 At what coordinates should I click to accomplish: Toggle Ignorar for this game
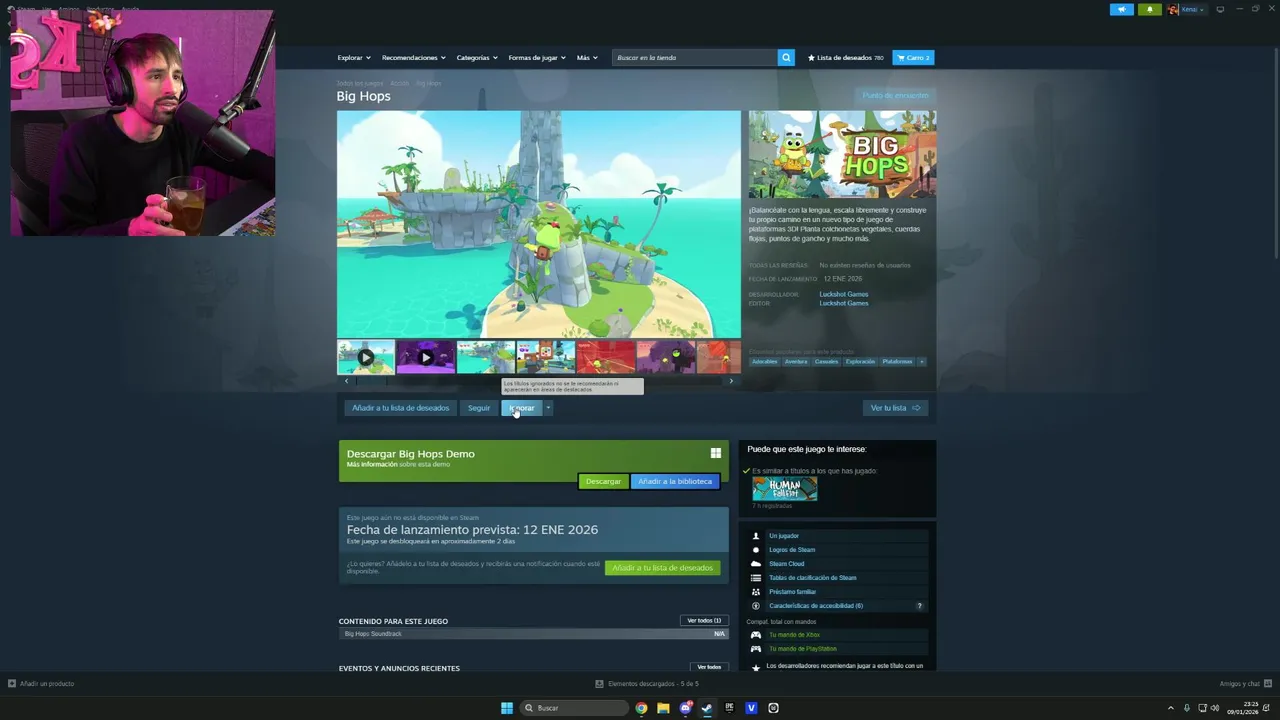click(x=522, y=408)
